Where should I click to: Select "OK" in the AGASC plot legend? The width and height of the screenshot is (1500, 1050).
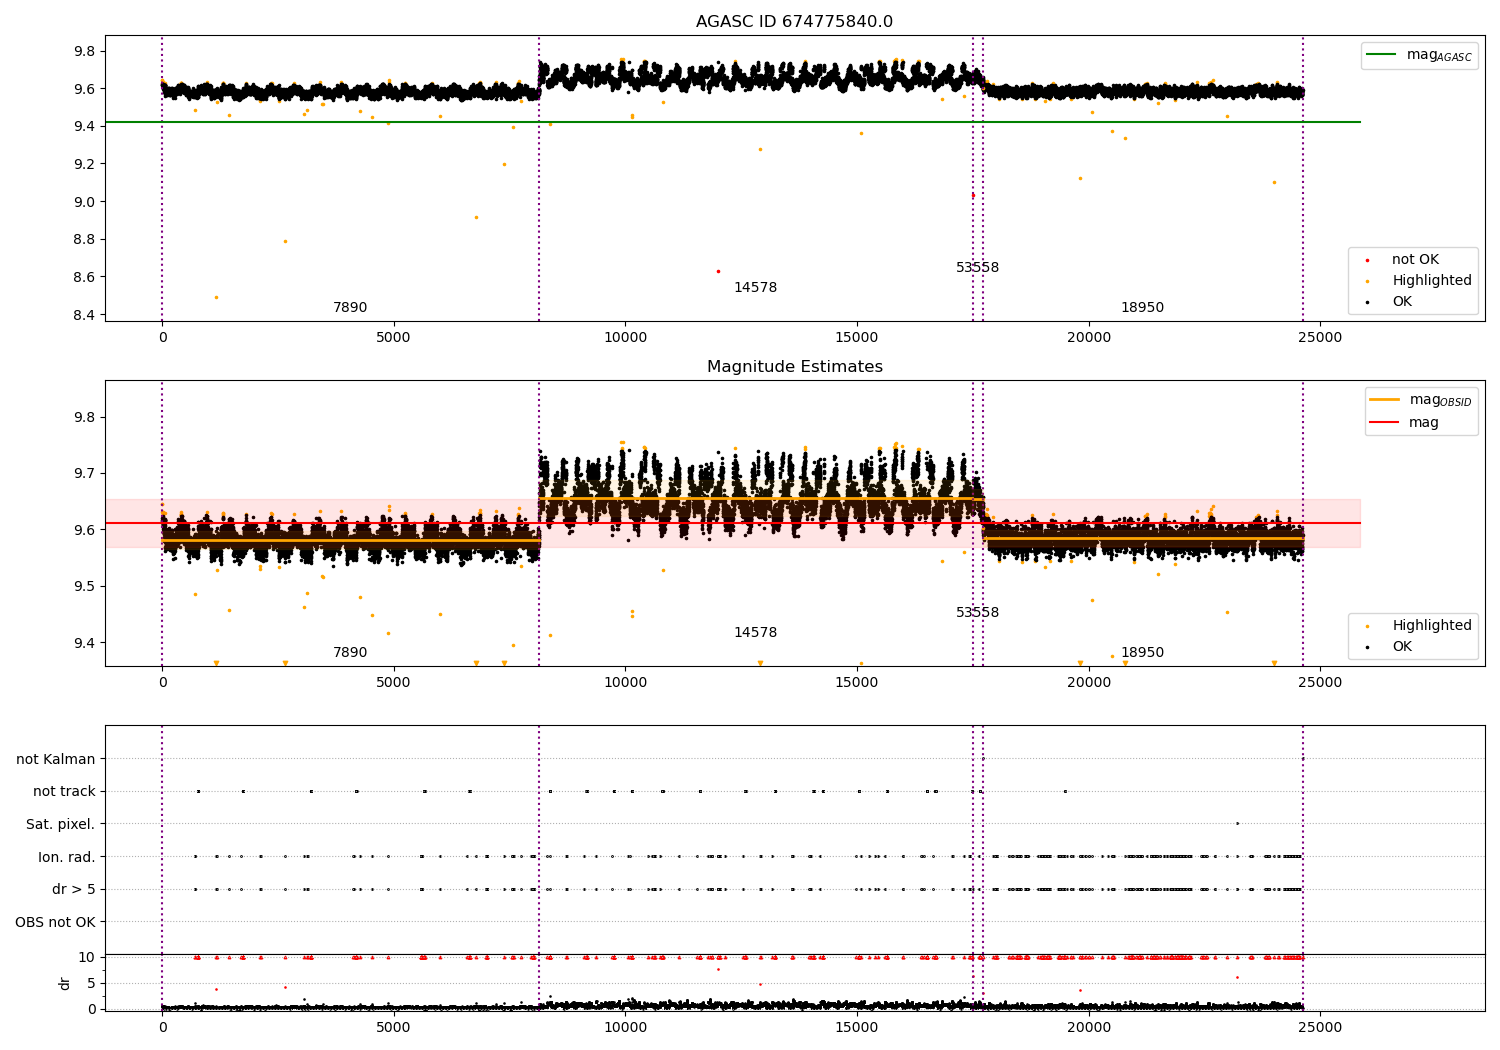coord(1402,302)
